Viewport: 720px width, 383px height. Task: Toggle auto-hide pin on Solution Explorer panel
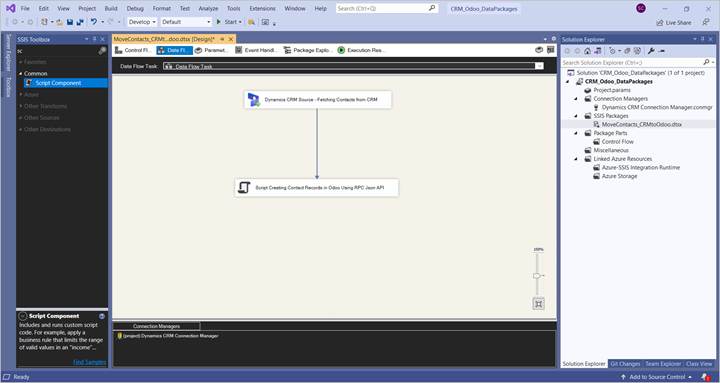tap(703, 39)
